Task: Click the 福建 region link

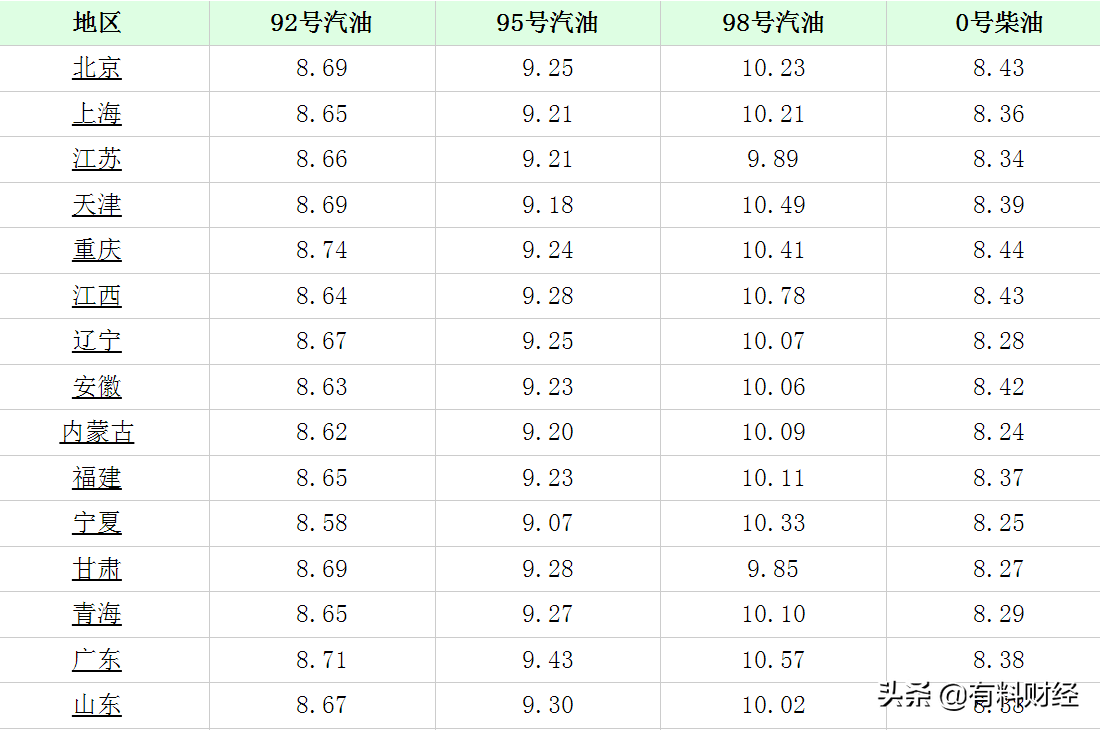Action: (97, 478)
